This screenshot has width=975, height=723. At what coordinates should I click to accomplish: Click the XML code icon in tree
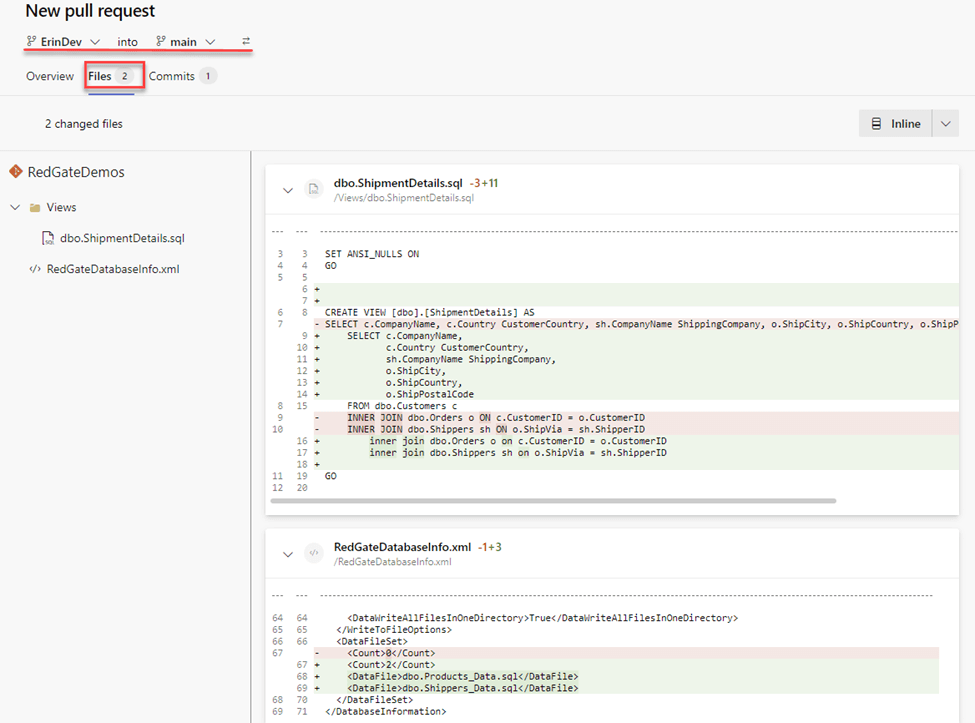[x=35, y=269]
